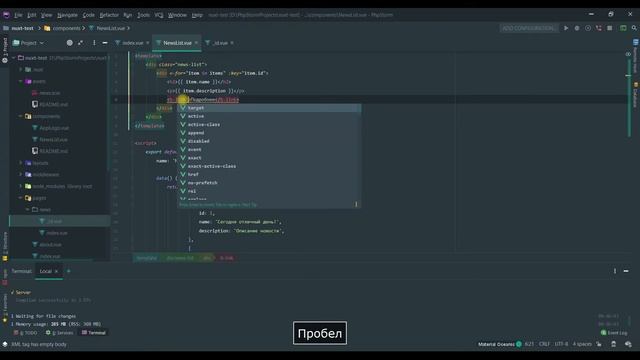Switch to the index.vue editor tab
Screen dimensions: 640x360
133,42
